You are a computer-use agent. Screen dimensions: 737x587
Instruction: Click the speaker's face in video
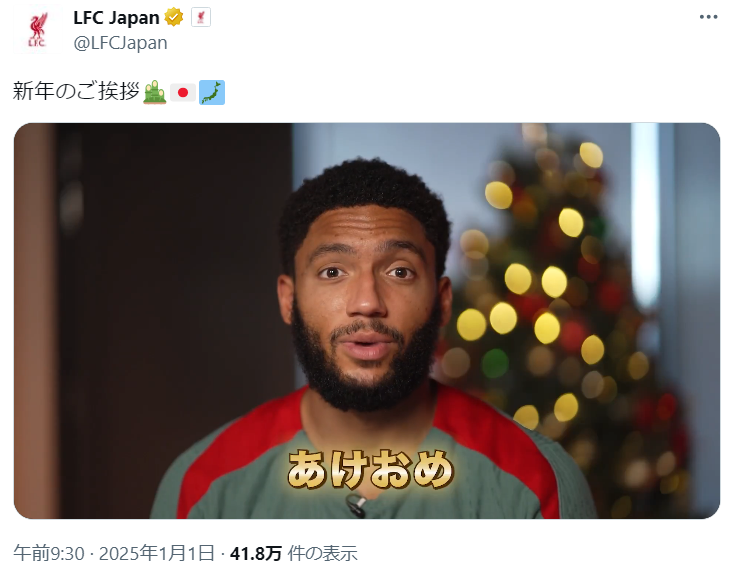click(x=366, y=301)
